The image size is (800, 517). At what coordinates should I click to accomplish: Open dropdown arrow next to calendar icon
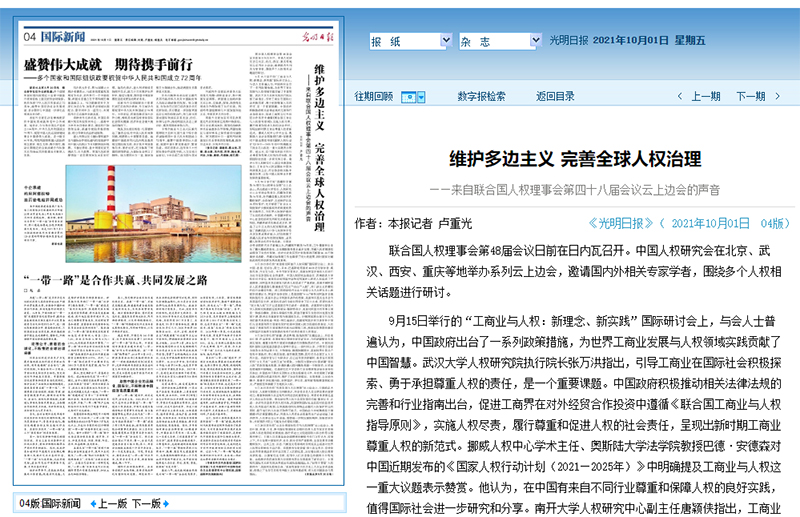pos(421,97)
